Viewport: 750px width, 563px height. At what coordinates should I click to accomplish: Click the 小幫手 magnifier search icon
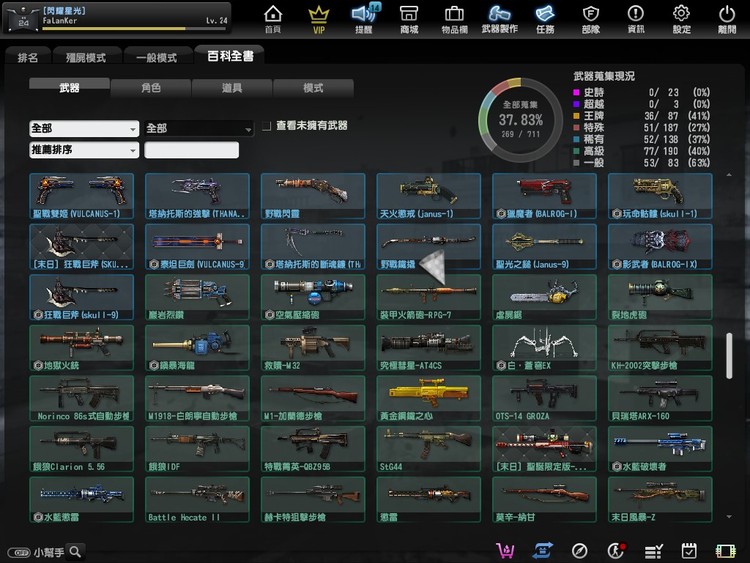(x=75, y=552)
